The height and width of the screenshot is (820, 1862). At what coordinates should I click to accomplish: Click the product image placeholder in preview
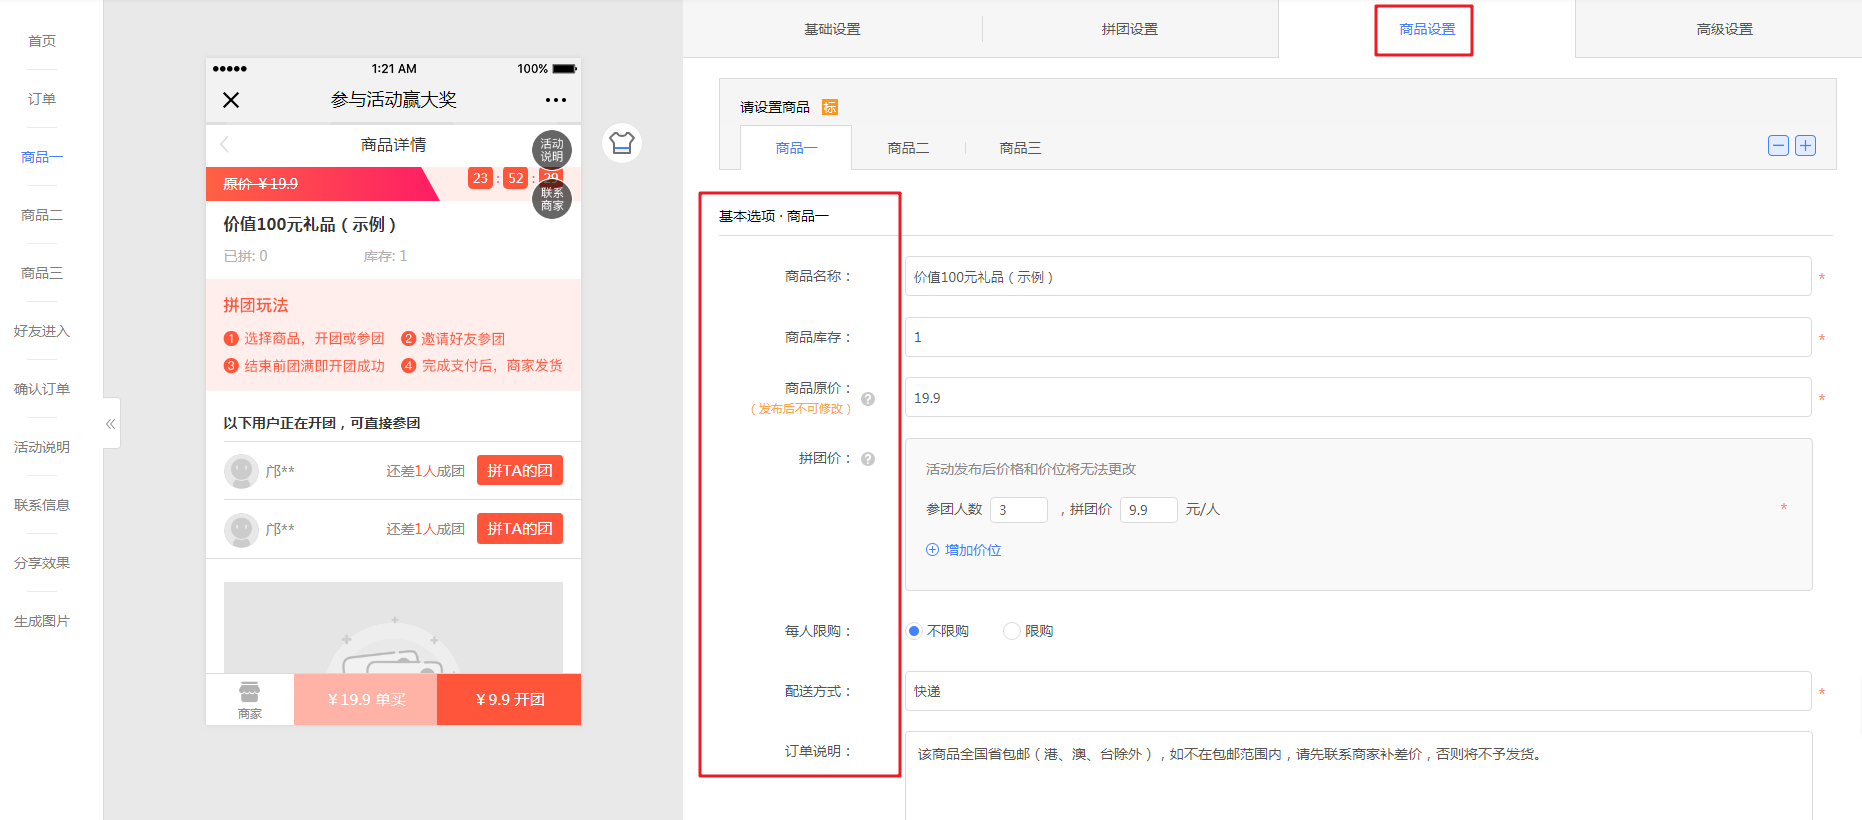coord(393,628)
